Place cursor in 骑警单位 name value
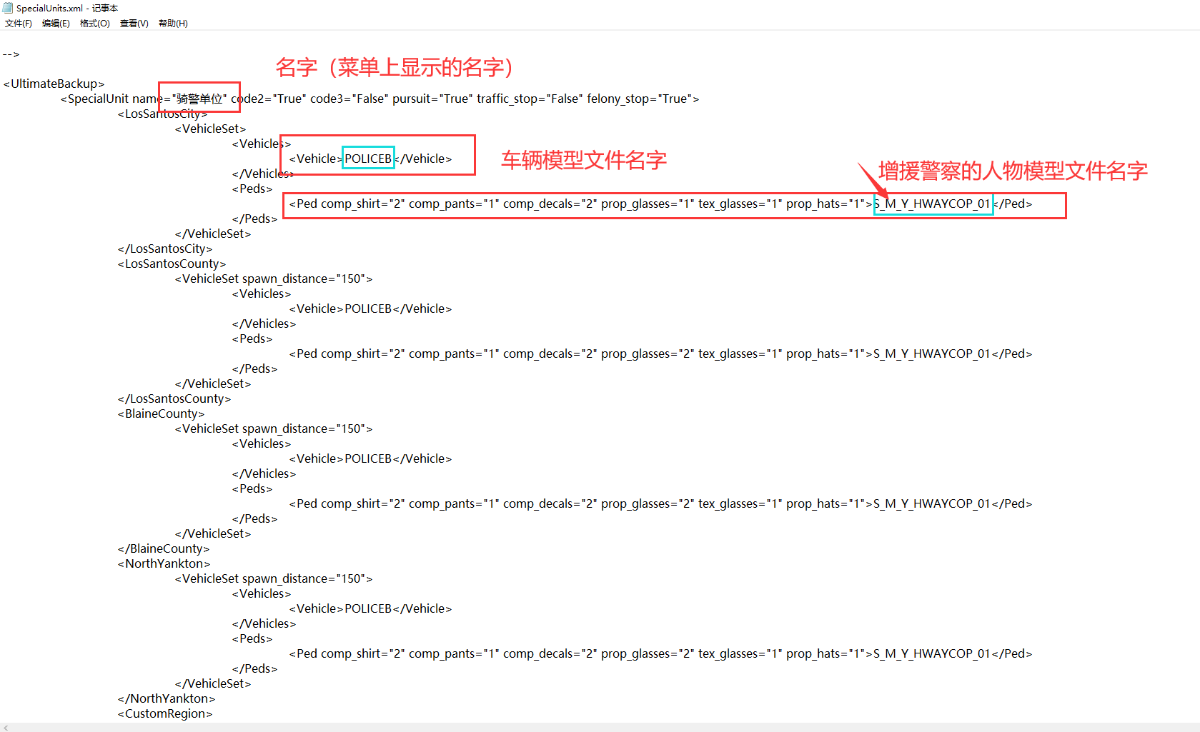1200x732 pixels. coord(200,99)
